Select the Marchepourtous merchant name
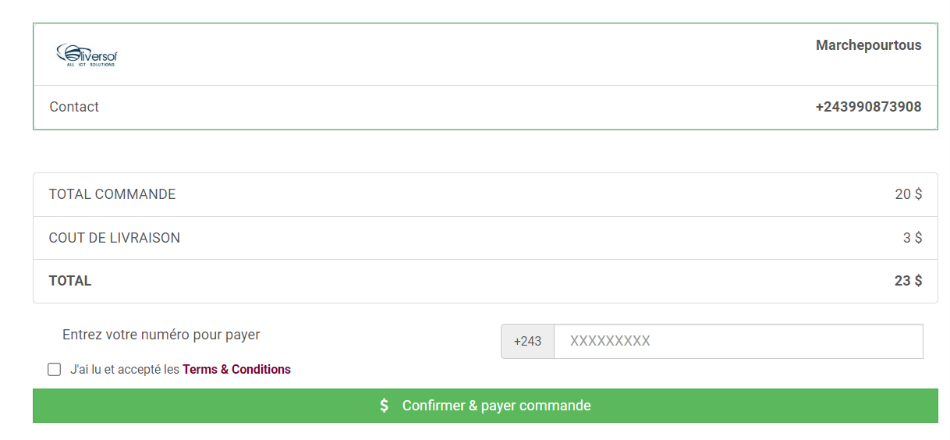 (x=868, y=45)
